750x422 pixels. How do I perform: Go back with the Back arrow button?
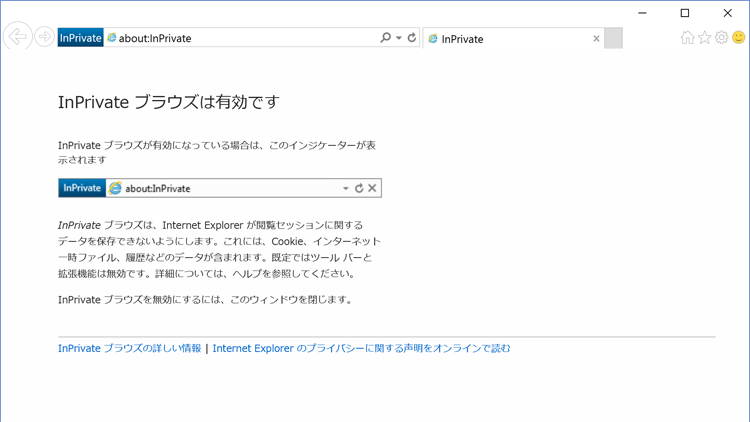18,36
